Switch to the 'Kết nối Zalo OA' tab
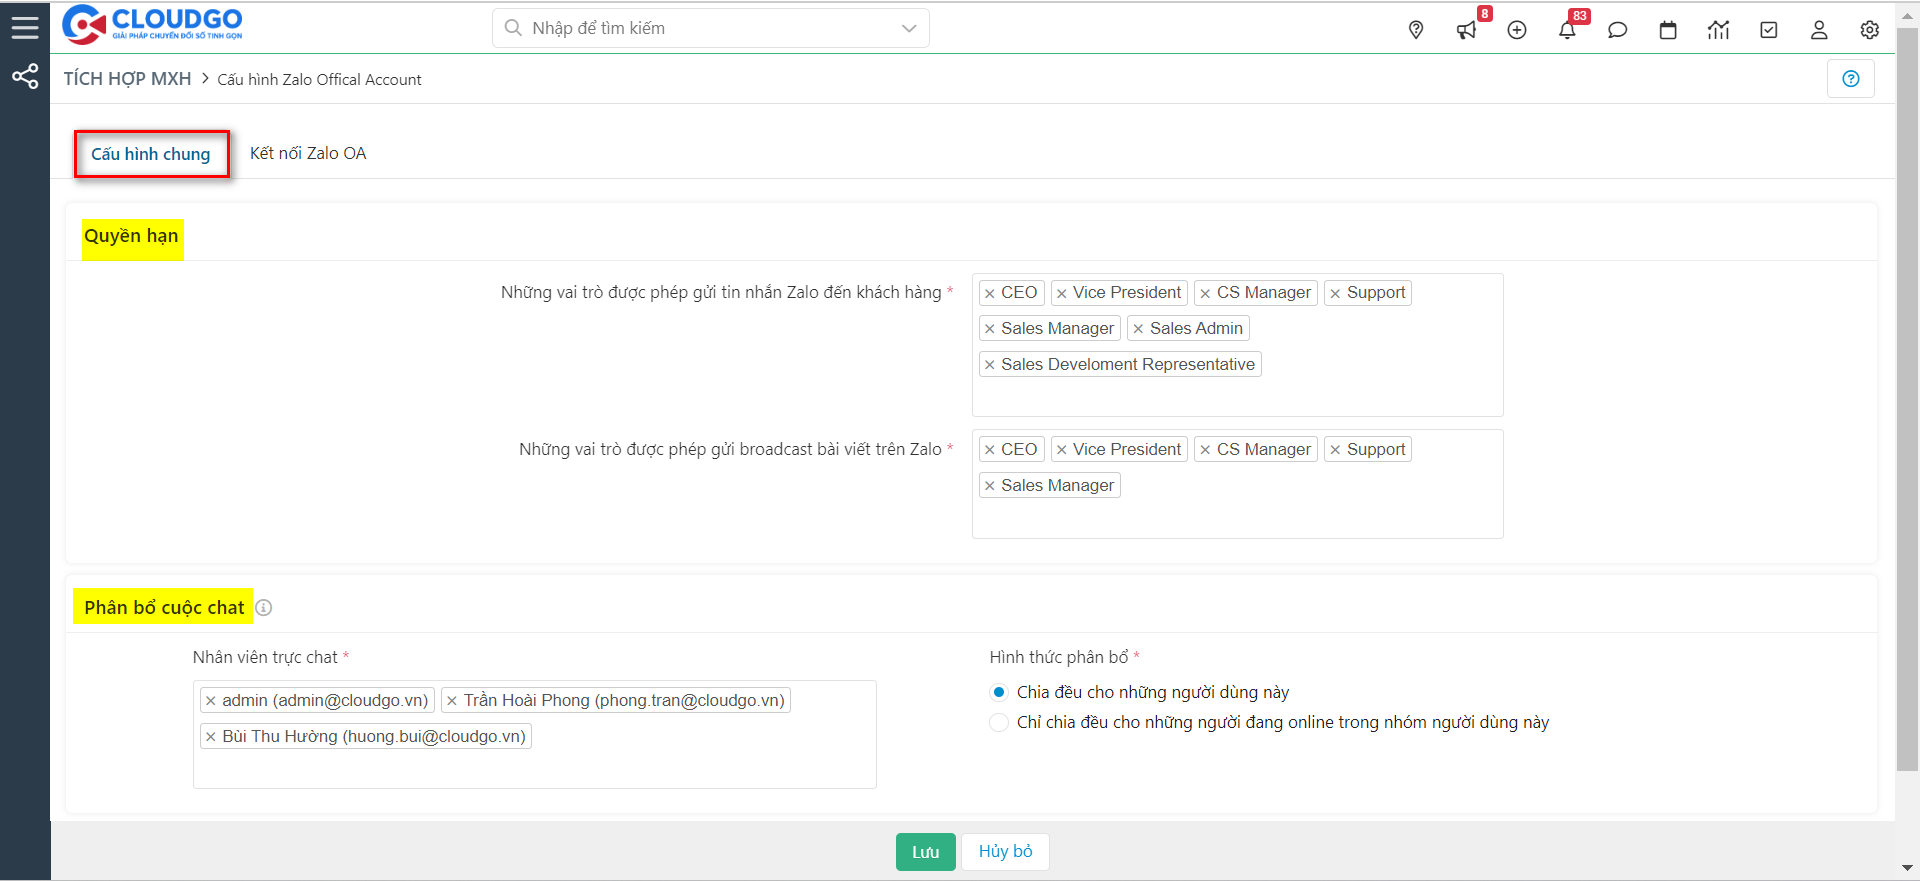 [x=308, y=153]
